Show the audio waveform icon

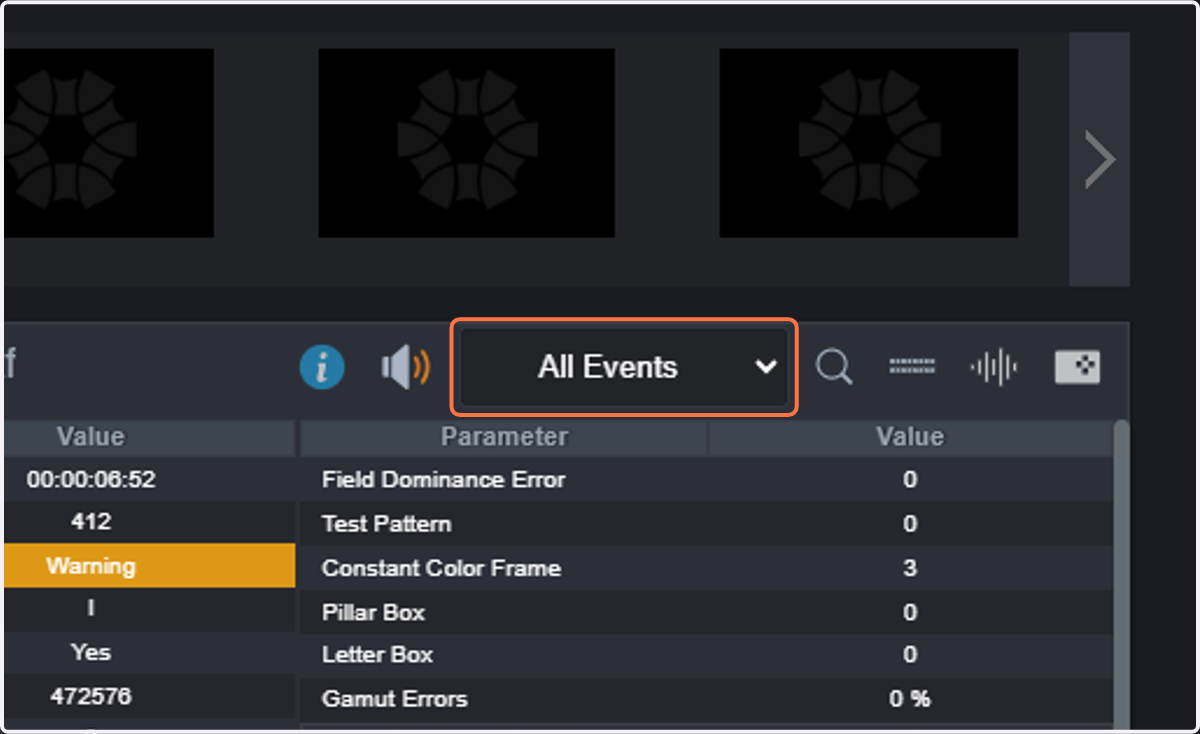pyautogui.click(x=994, y=368)
